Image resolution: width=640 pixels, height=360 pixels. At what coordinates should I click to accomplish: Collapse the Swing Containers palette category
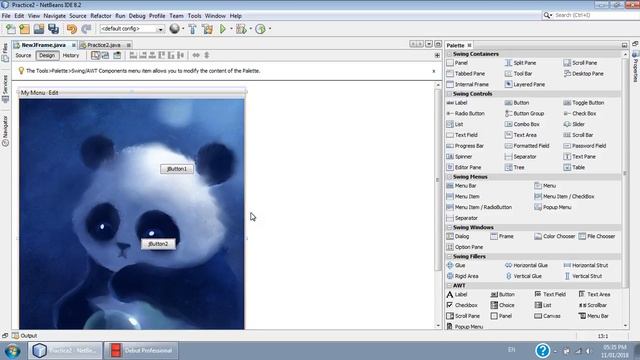(449, 54)
